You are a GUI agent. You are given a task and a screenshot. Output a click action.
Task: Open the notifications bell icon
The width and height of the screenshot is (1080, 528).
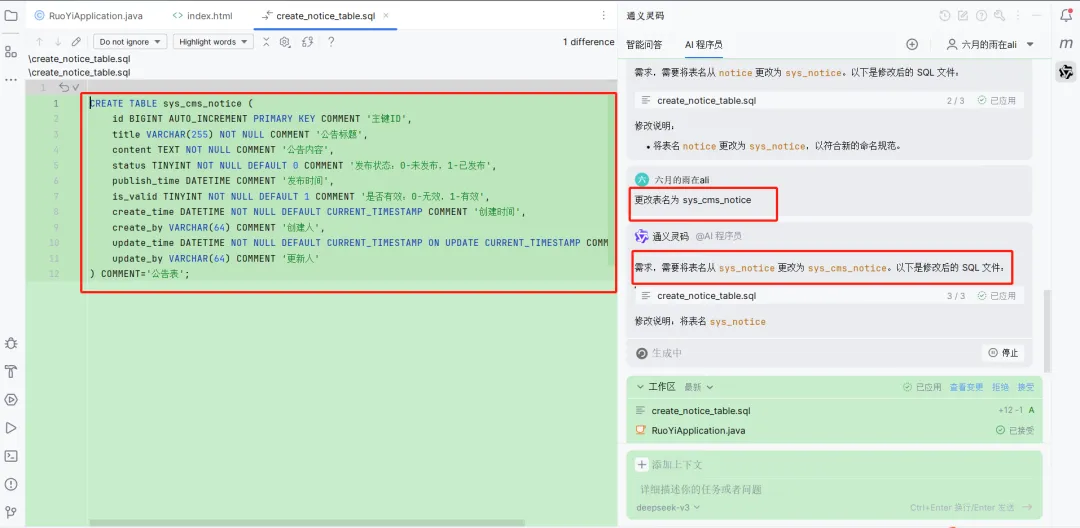coord(1066,16)
